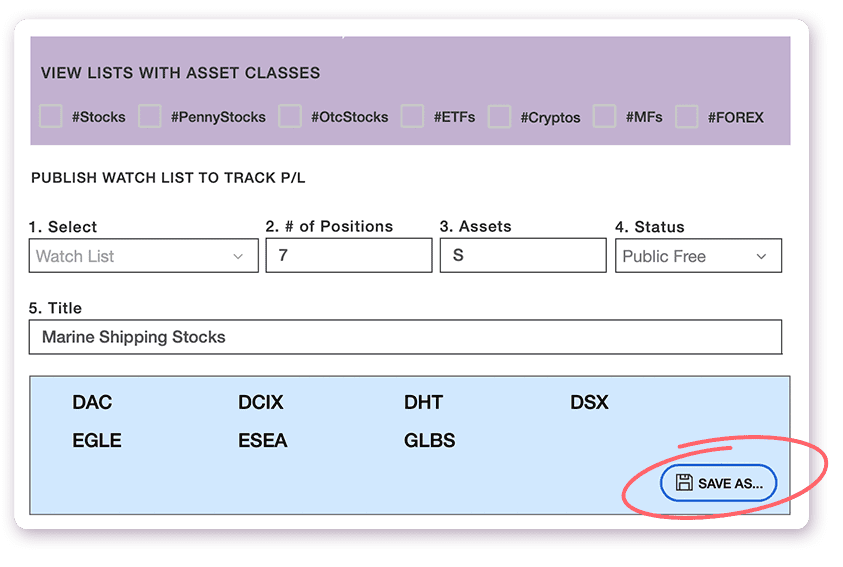Viewport: 843px width, 567px height.
Task: Click the GLBS ticker symbol
Action: click(x=430, y=440)
